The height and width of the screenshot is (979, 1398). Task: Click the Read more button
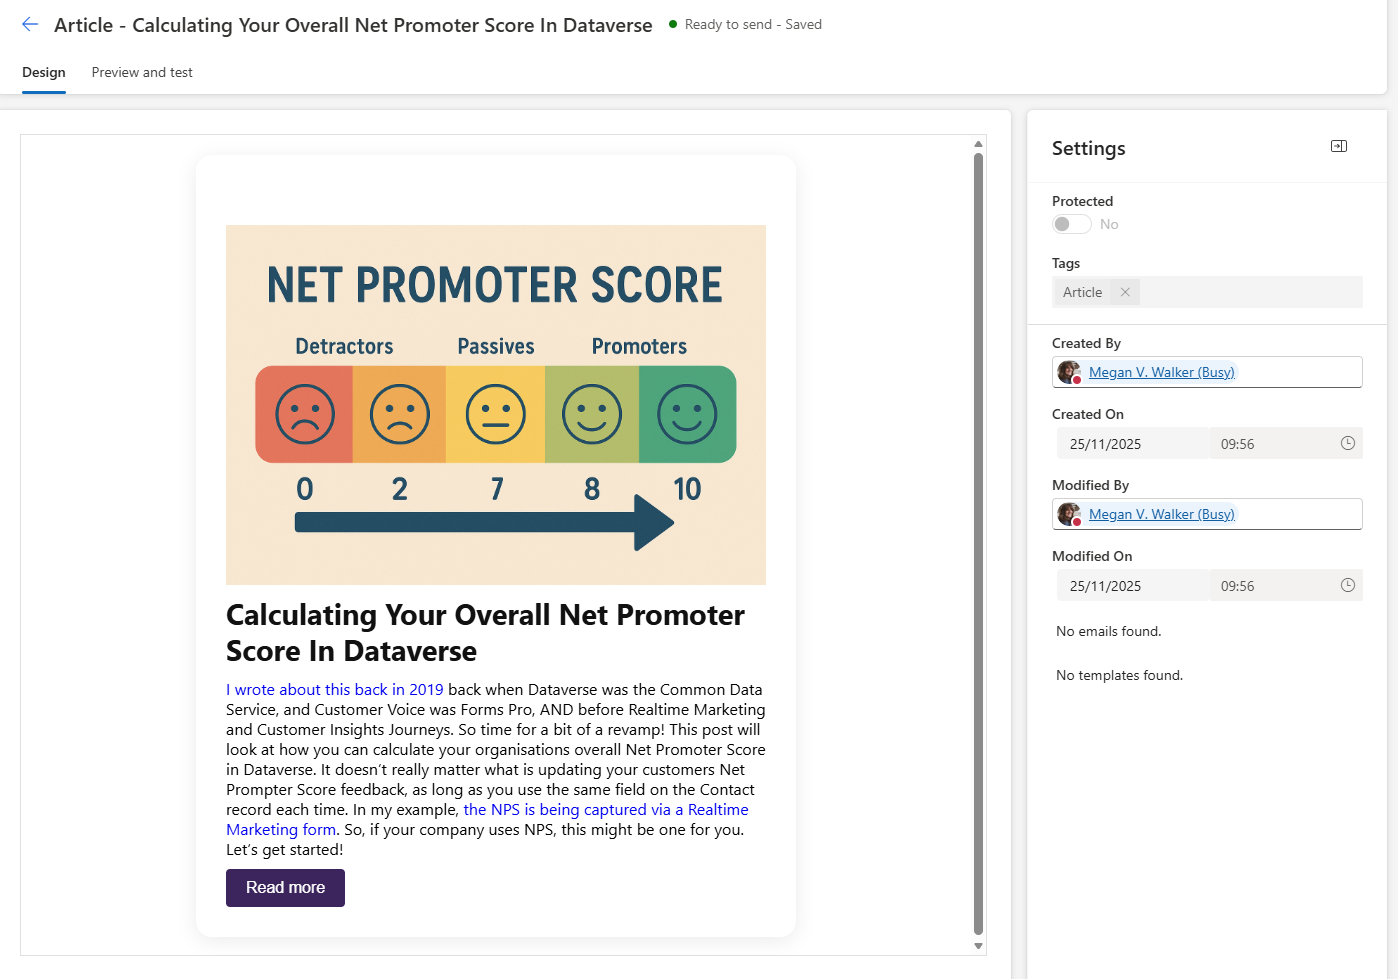[x=285, y=888]
